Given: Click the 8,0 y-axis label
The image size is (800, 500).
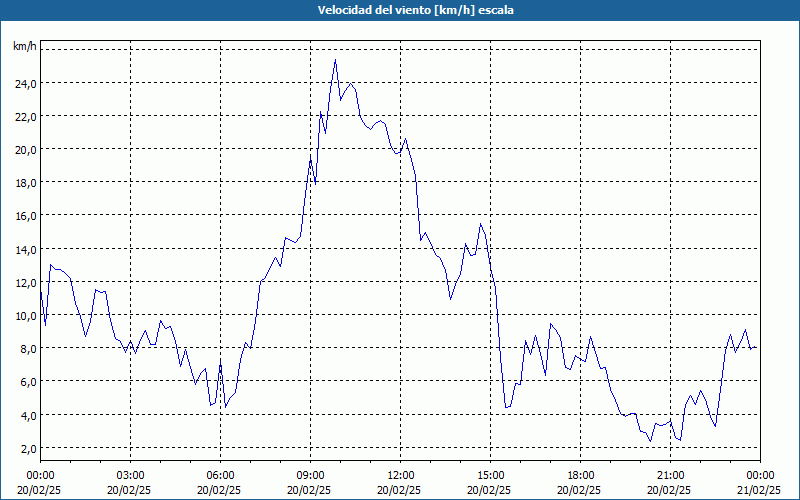Looking at the screenshot, I should coord(28,348).
